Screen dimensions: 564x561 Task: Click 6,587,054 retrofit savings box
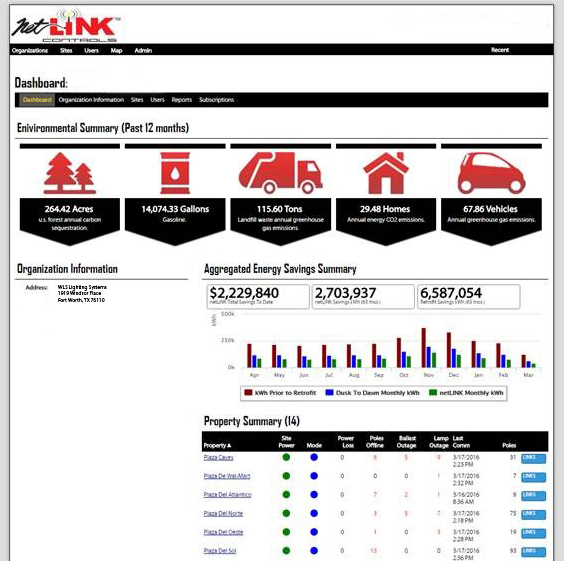pos(468,296)
